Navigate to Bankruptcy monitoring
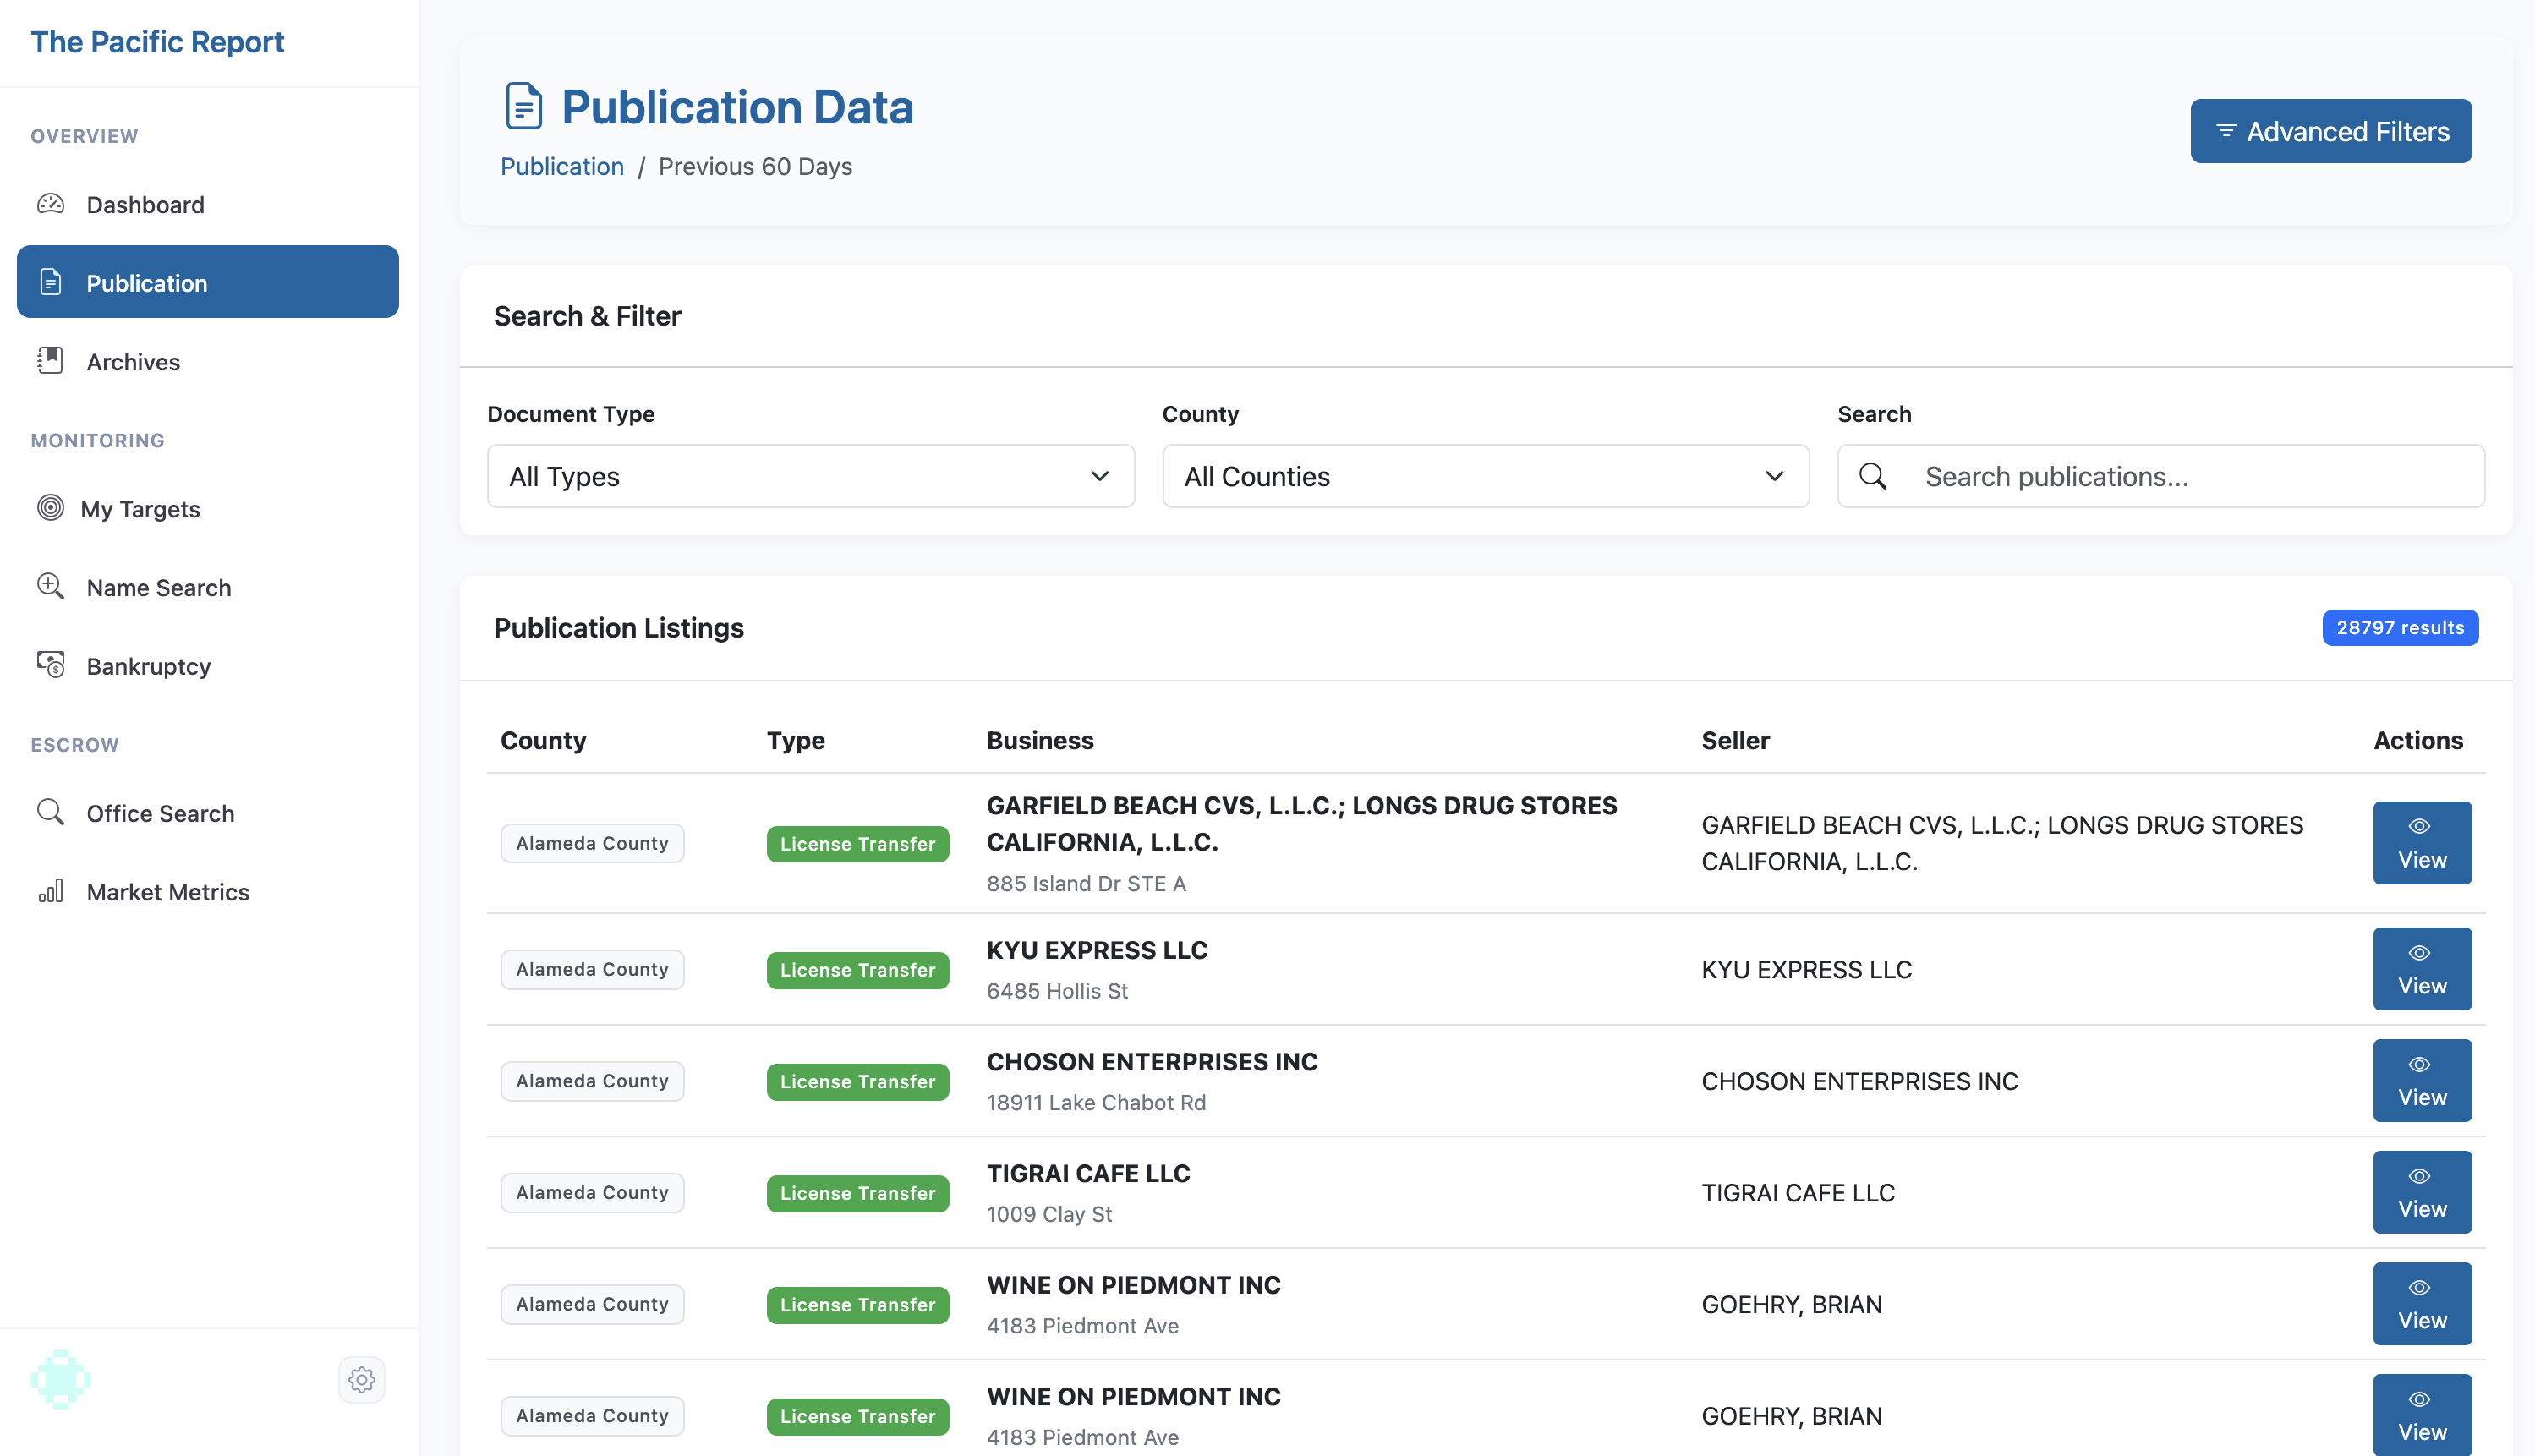The height and width of the screenshot is (1456, 2535). click(x=208, y=666)
